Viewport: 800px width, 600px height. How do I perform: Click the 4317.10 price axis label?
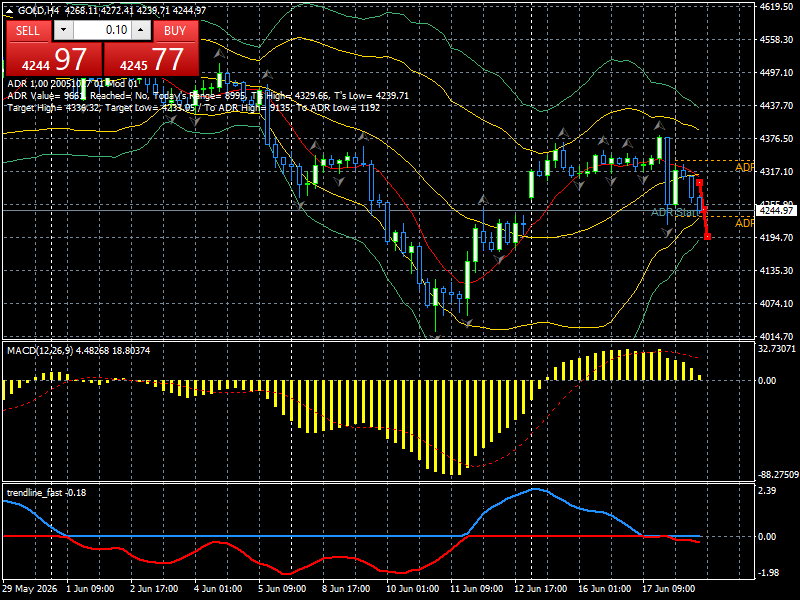(x=776, y=171)
